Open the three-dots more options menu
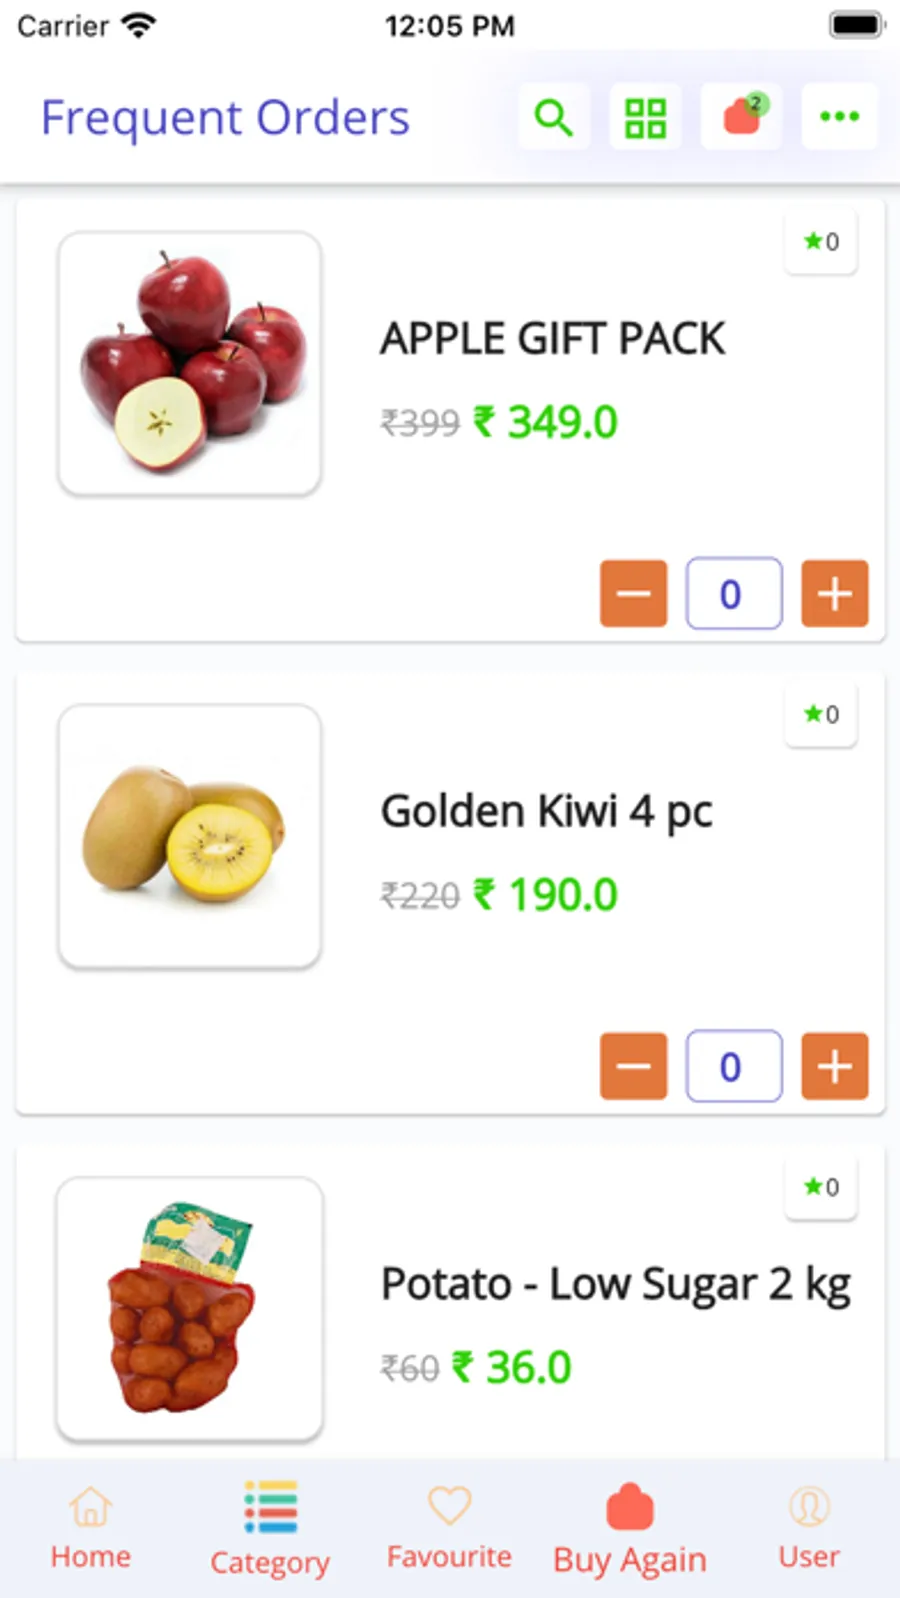Image resolution: width=900 pixels, height=1598 pixels. click(x=839, y=117)
